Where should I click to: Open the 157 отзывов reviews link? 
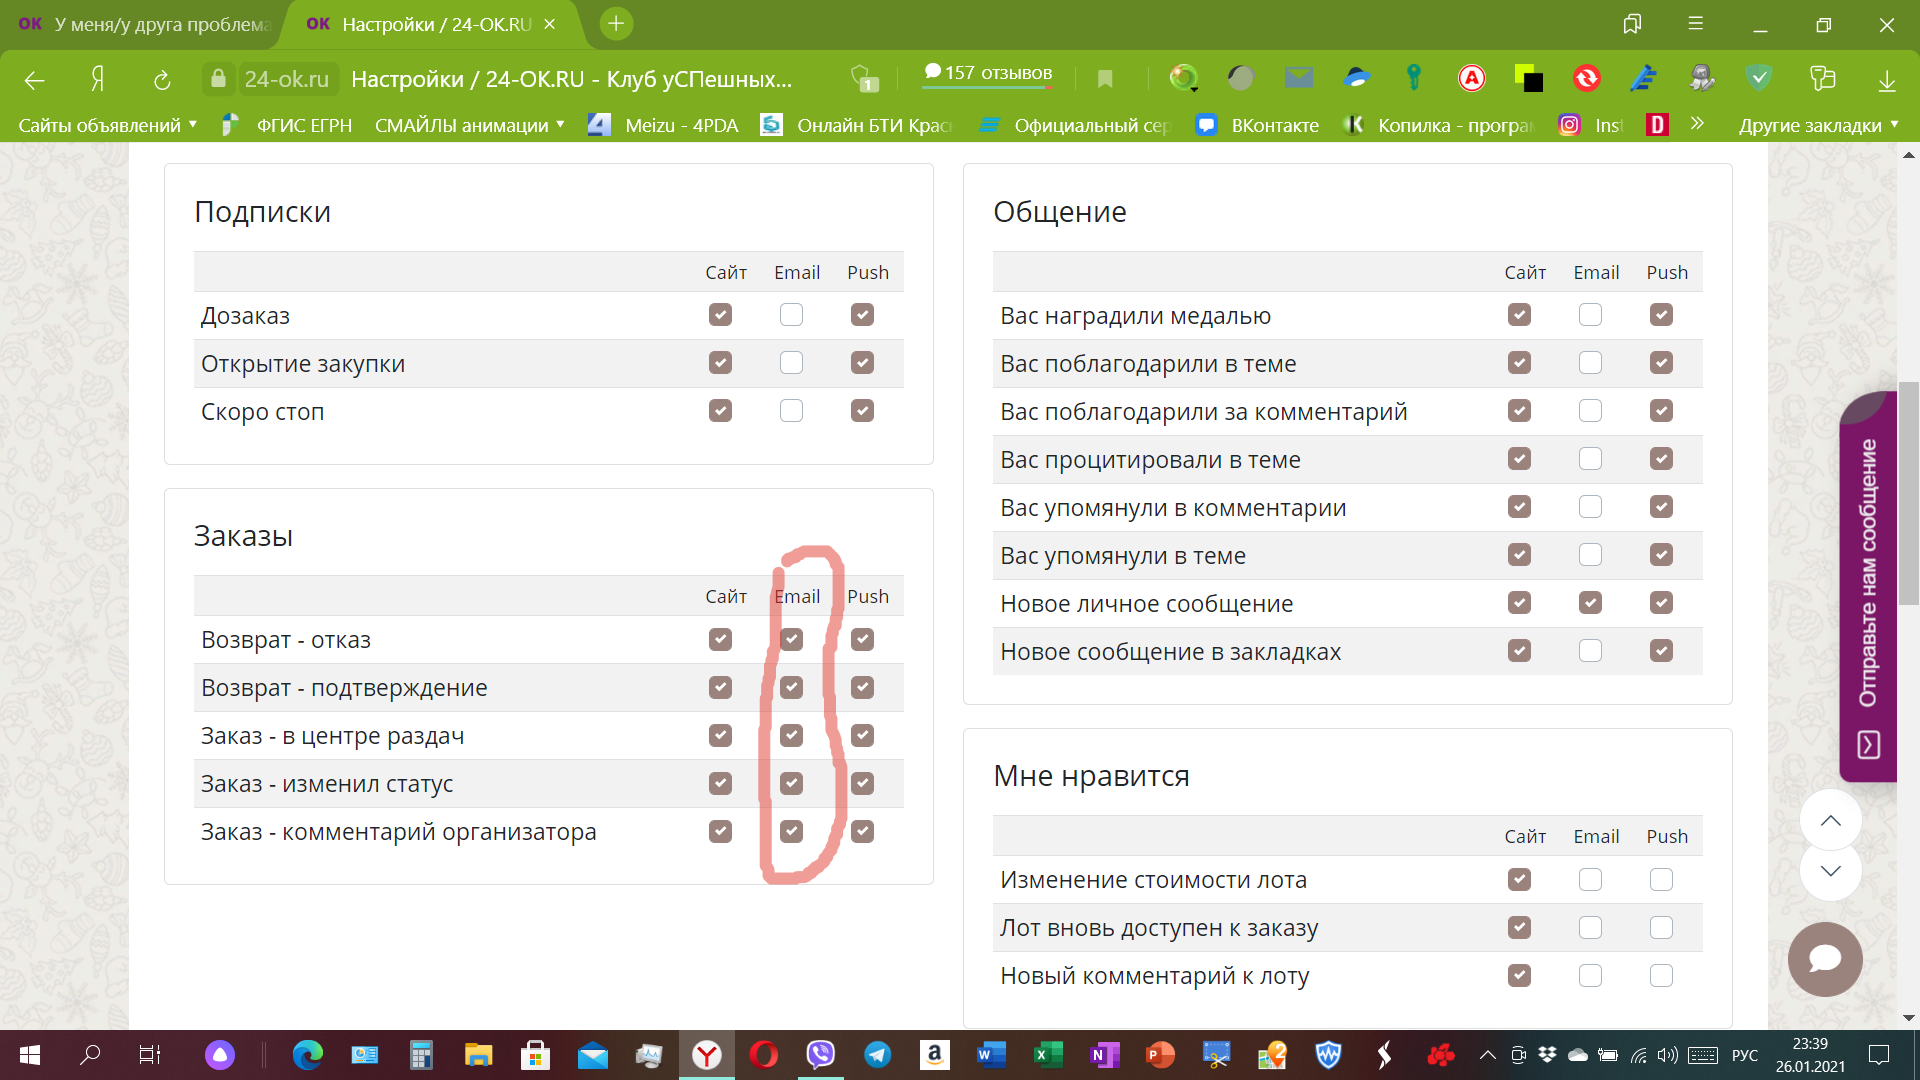click(x=988, y=73)
